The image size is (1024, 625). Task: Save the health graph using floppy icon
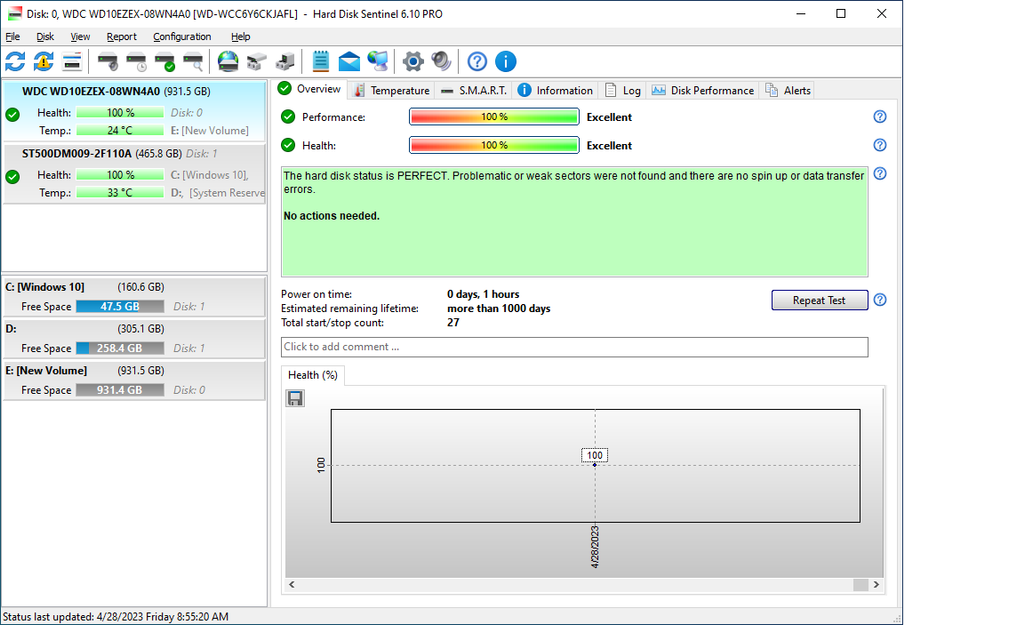[295, 398]
